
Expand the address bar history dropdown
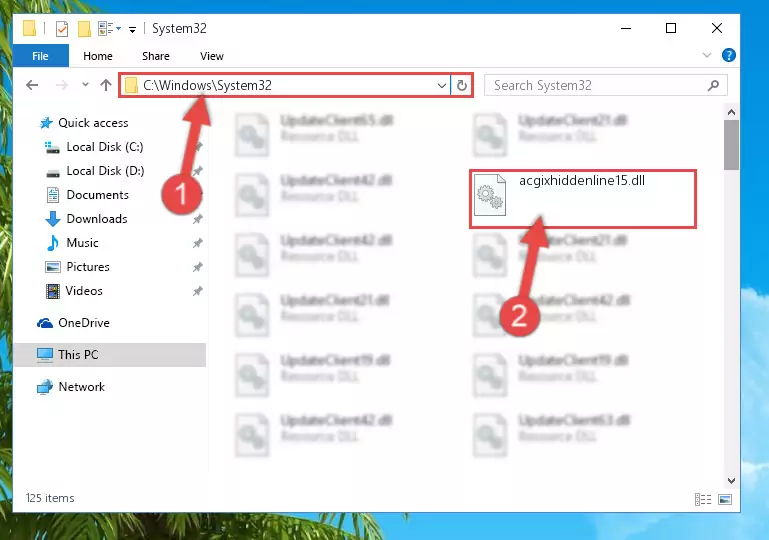click(441, 86)
